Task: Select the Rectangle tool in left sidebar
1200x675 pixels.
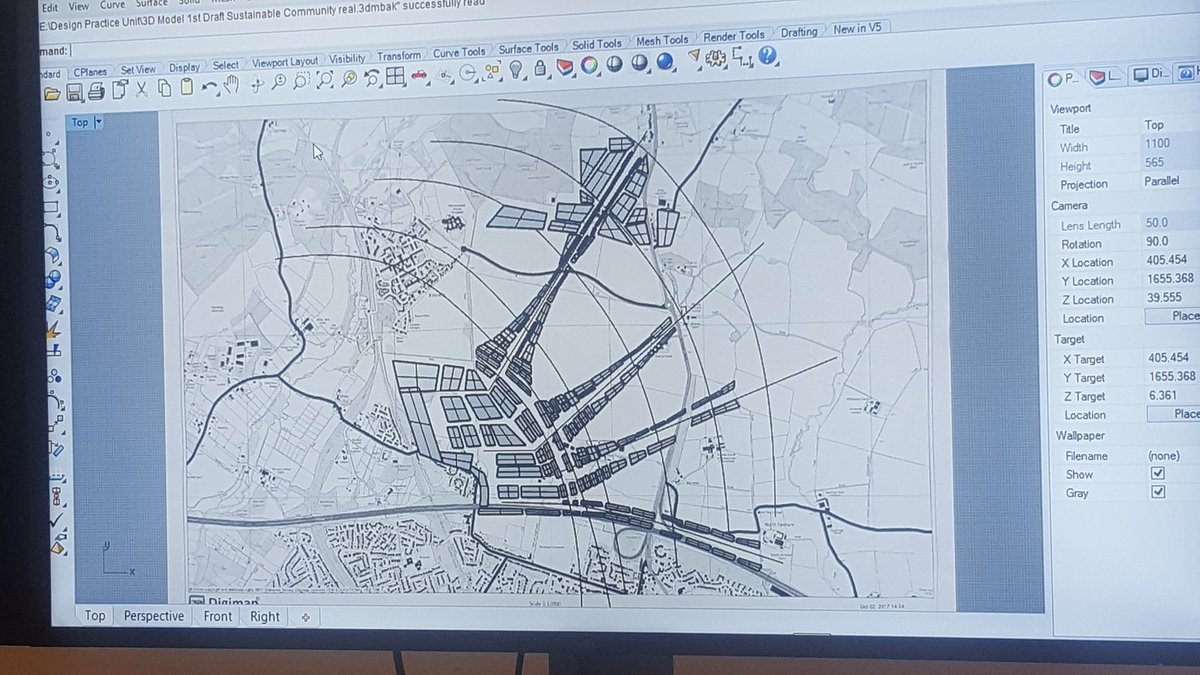Action: (52, 206)
